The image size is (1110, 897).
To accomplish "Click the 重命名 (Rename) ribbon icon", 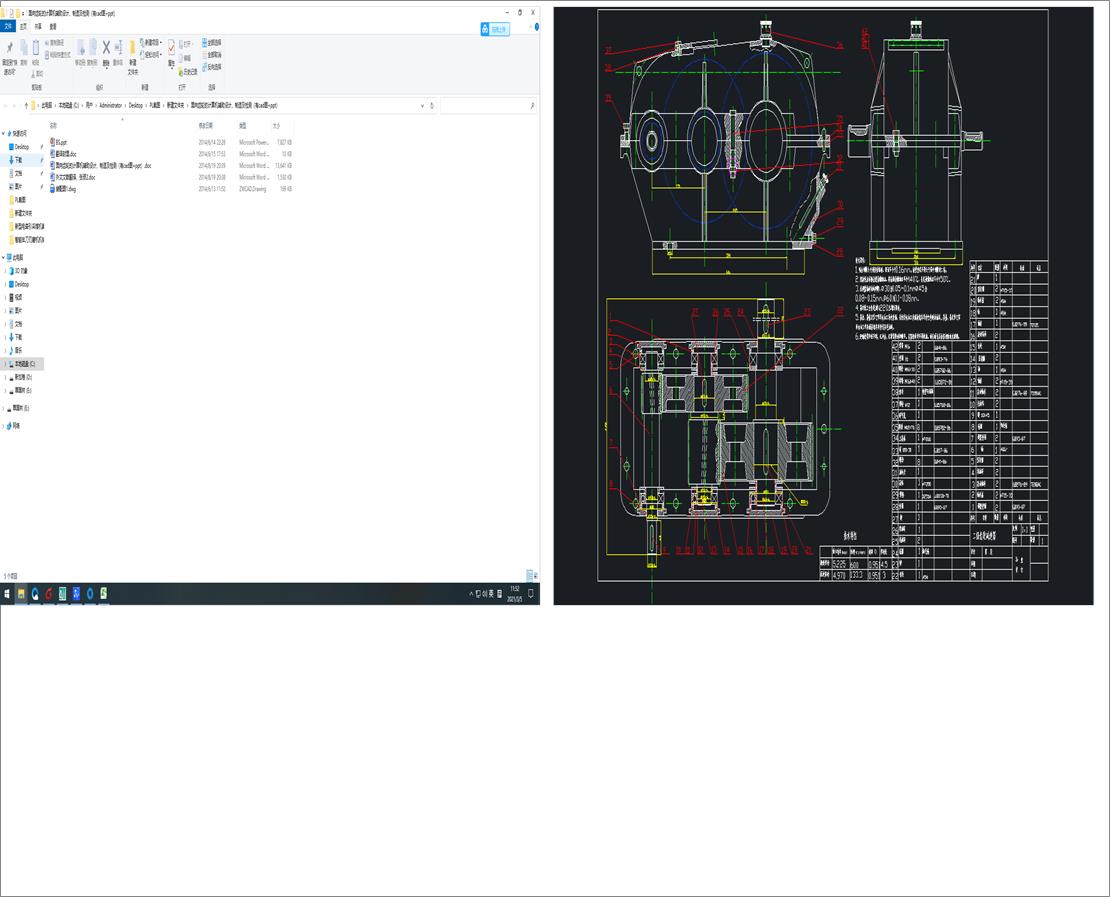I will coord(119,49).
